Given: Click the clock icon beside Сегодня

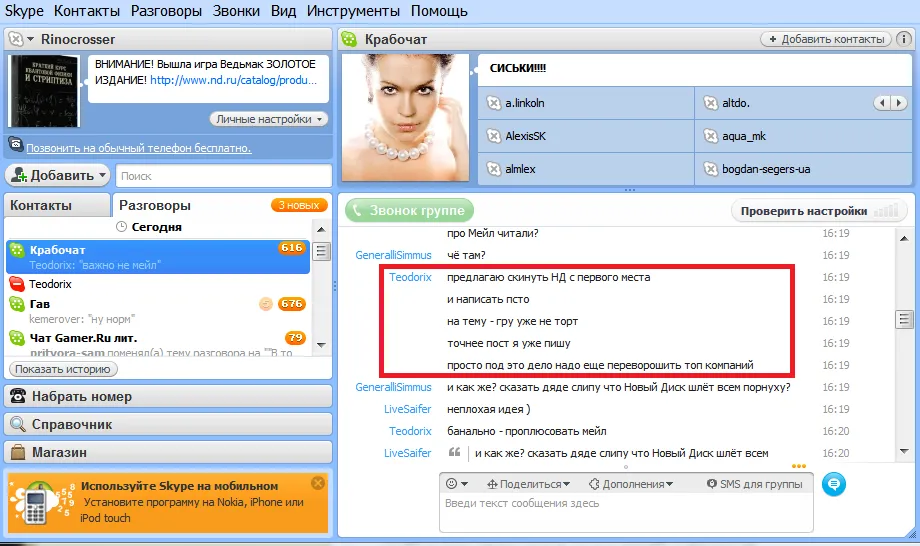Looking at the screenshot, I should pyautogui.click(x=121, y=226).
